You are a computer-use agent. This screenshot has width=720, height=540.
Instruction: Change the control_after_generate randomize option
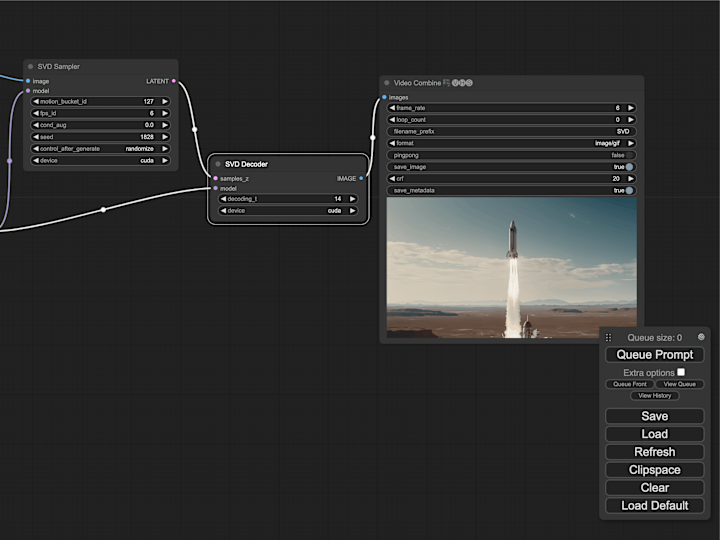[101, 149]
